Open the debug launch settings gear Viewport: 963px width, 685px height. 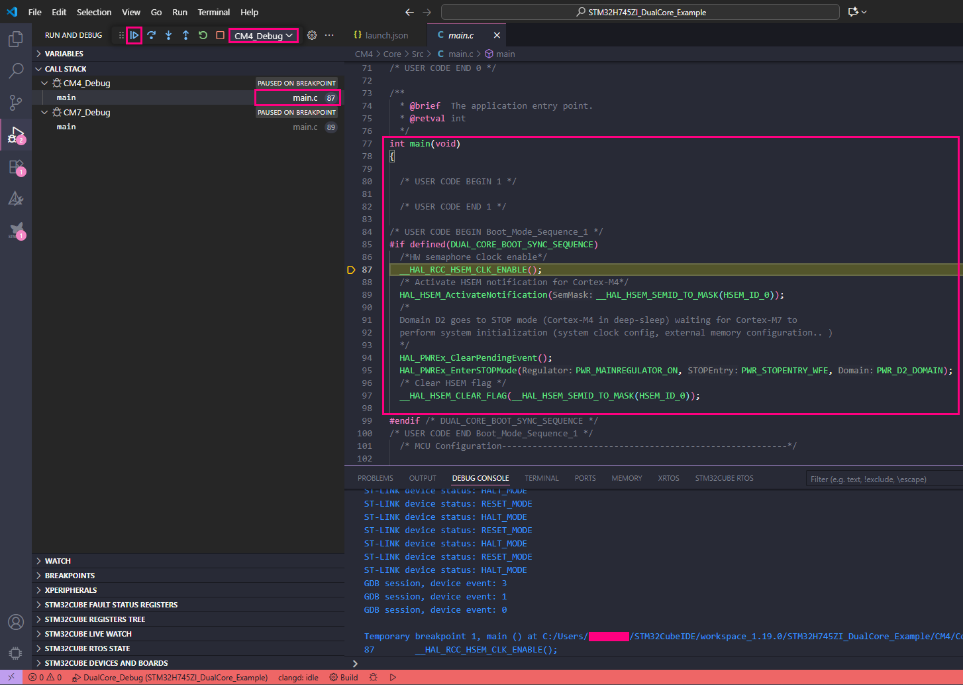point(312,35)
